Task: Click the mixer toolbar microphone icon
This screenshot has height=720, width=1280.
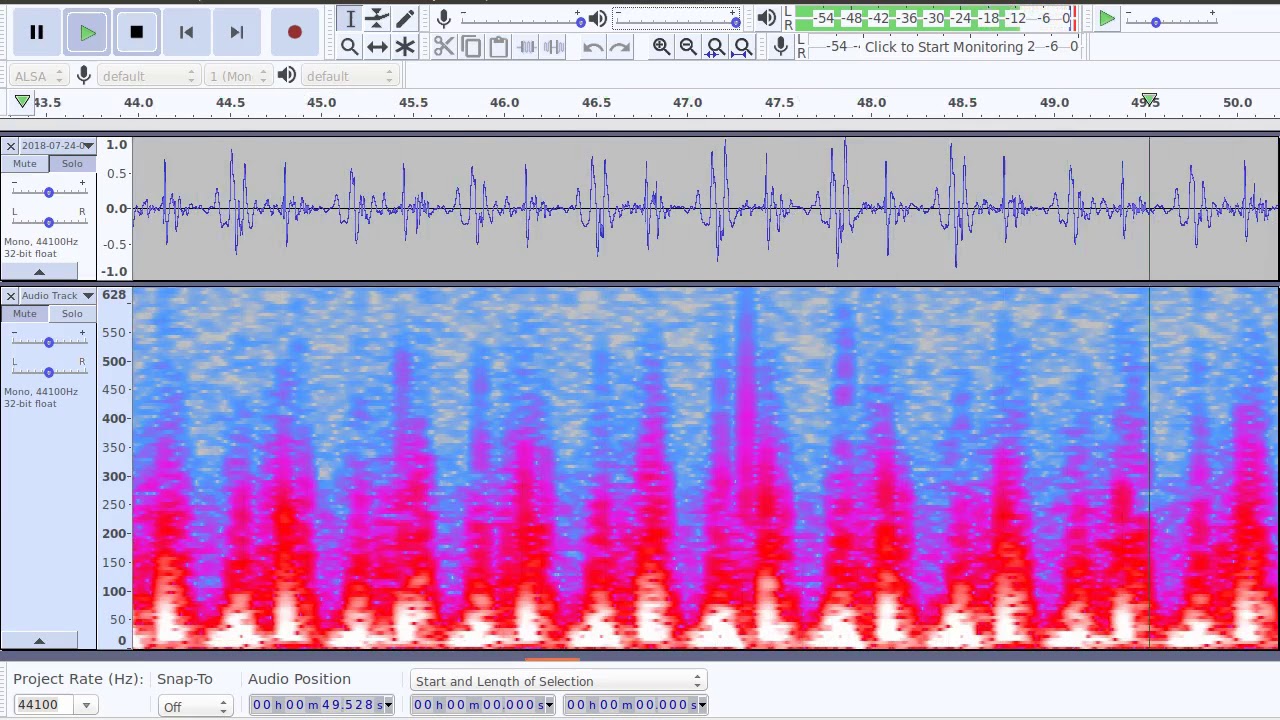Action: tap(444, 18)
